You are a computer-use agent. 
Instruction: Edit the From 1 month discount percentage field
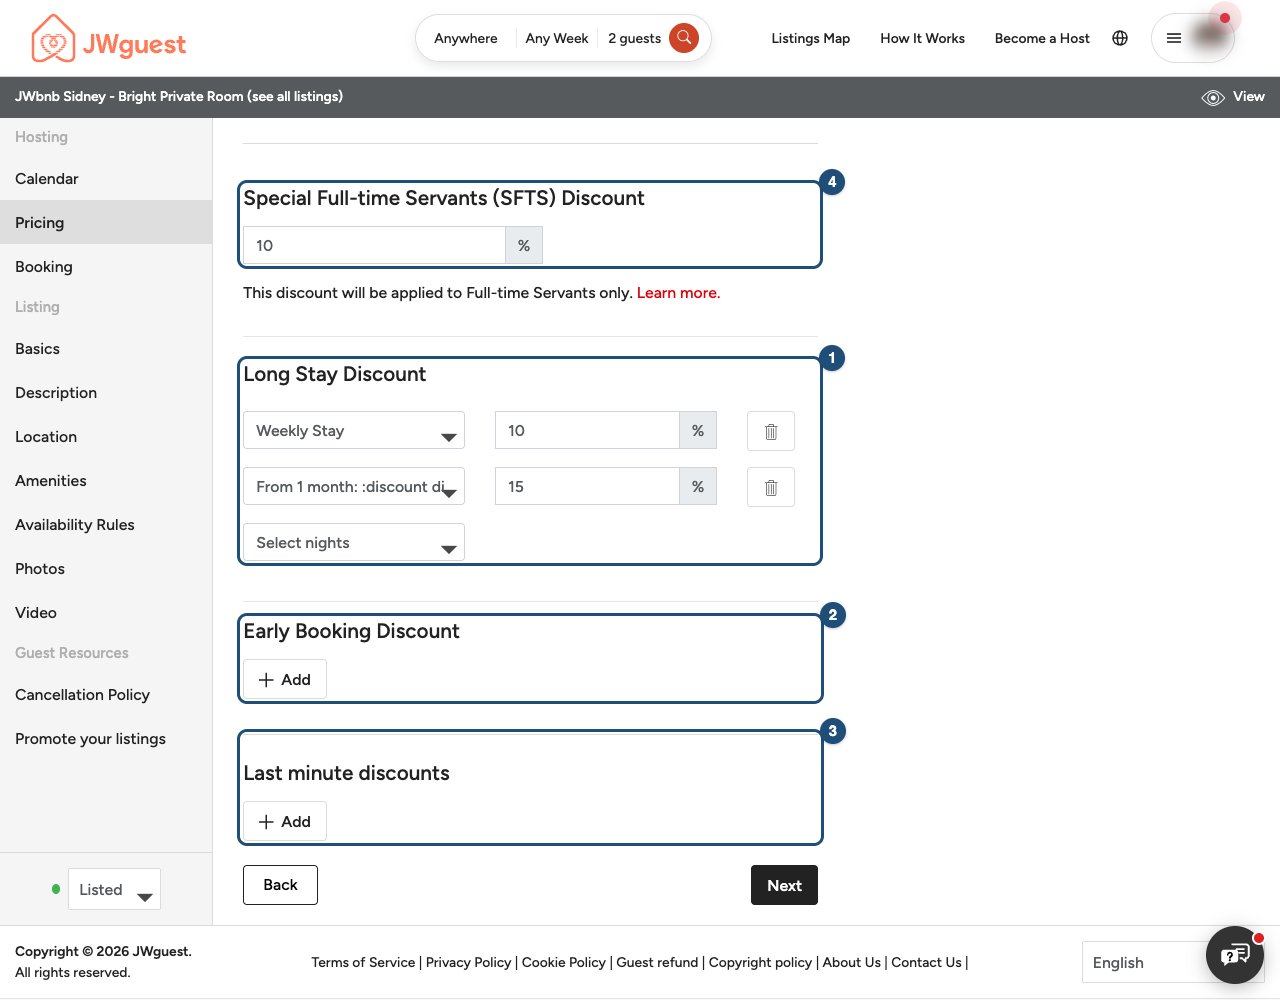pyautogui.click(x=587, y=486)
